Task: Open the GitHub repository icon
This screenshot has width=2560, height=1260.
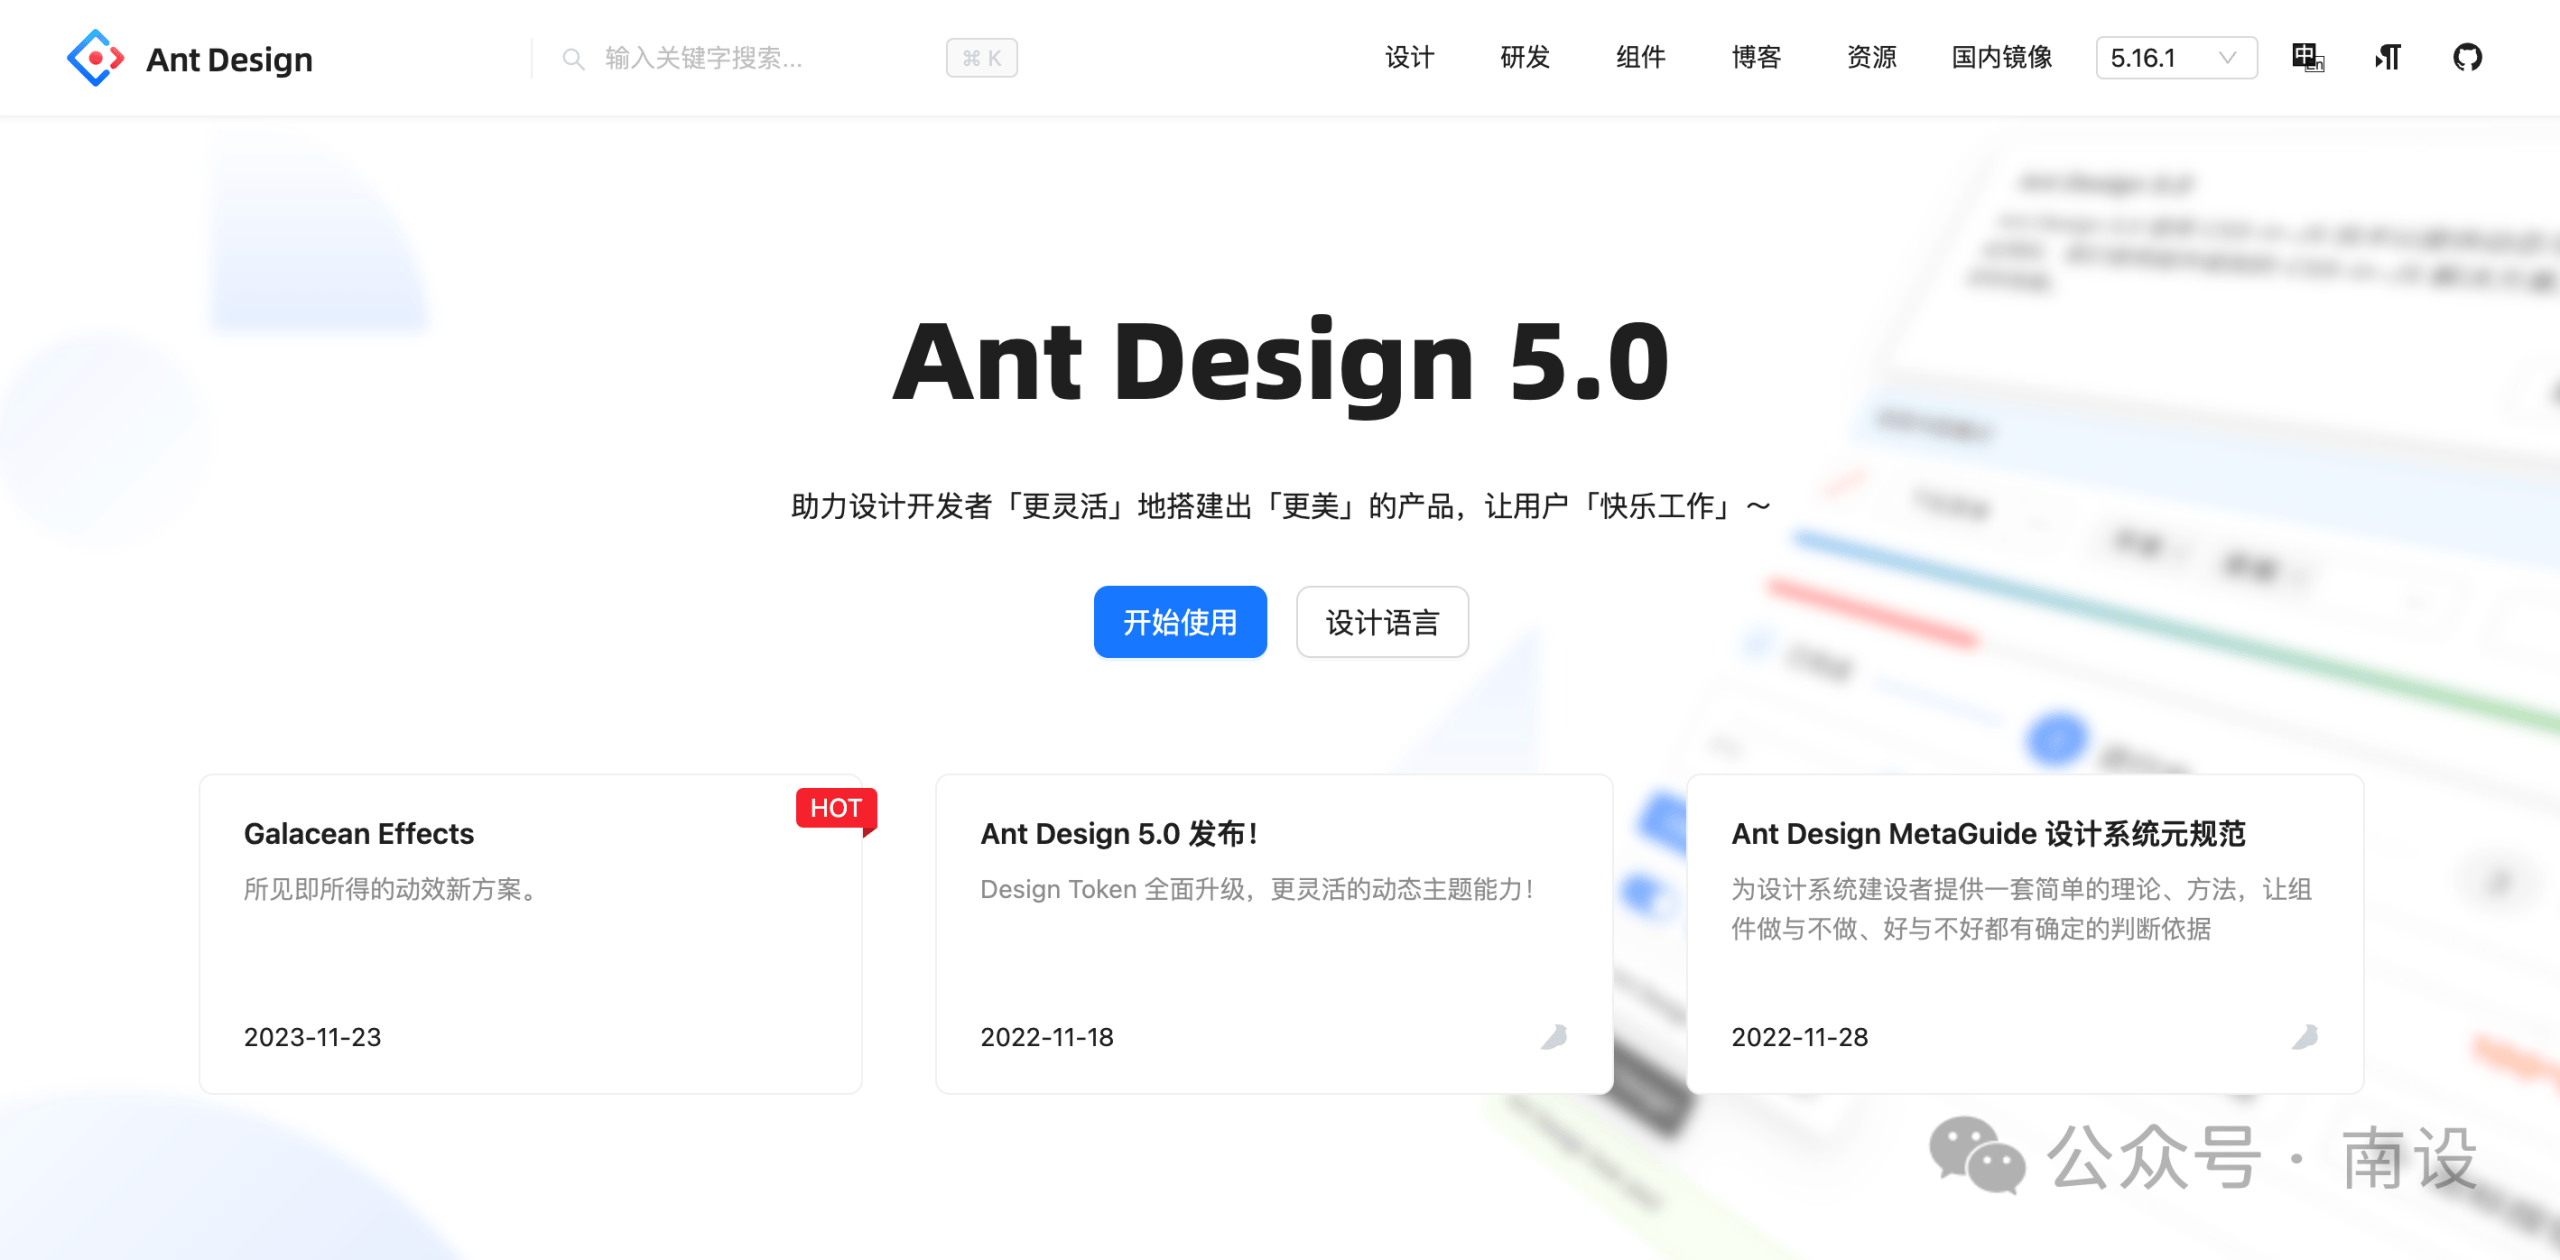Action: (x=2467, y=58)
